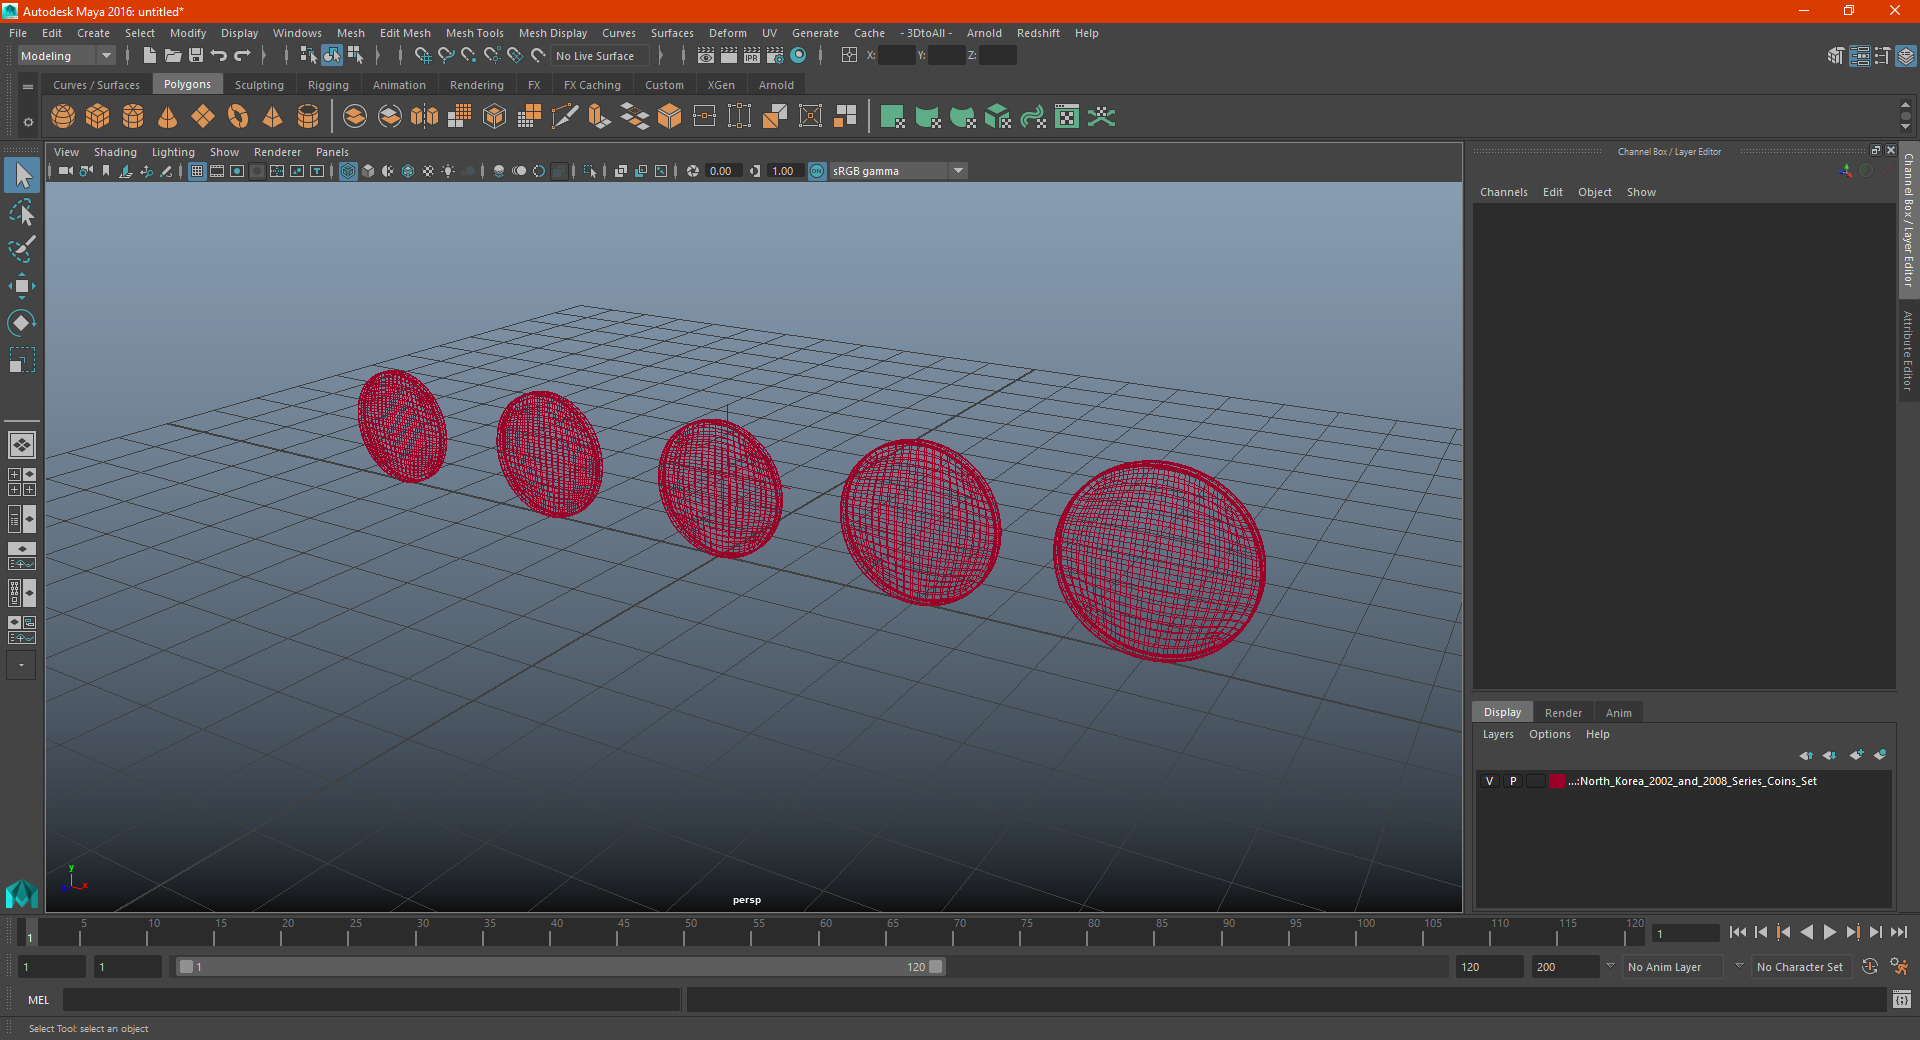
Task: Open the Layers menu in layer editor
Action: point(1498,734)
